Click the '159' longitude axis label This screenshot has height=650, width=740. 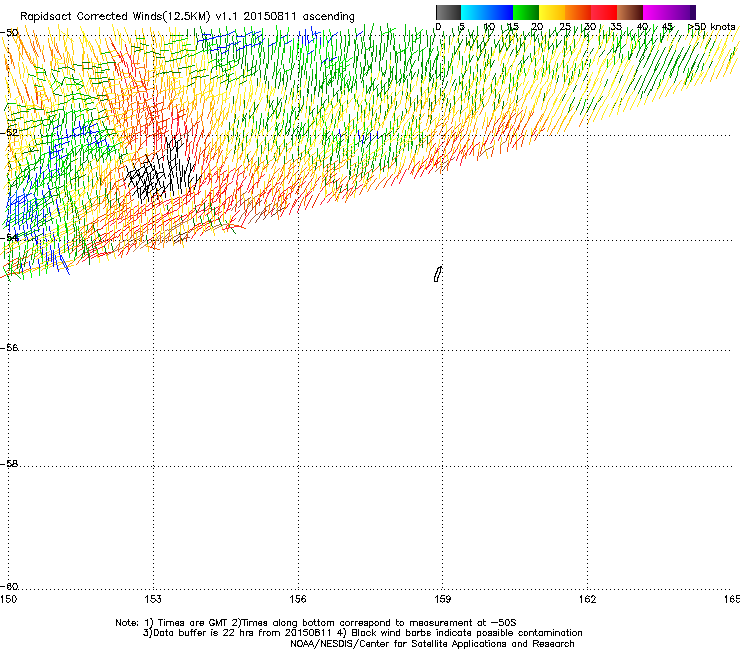tap(442, 599)
